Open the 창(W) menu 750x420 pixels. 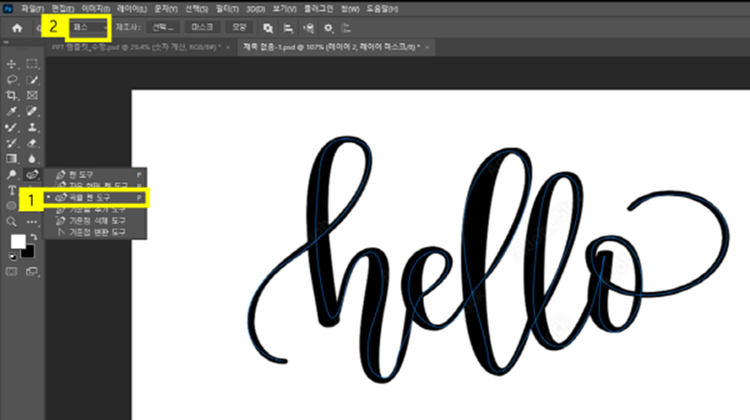[x=350, y=9]
